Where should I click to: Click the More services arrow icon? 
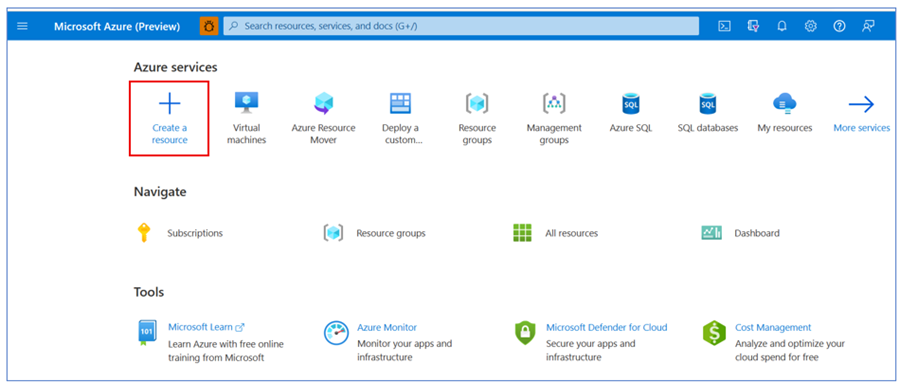click(x=862, y=104)
